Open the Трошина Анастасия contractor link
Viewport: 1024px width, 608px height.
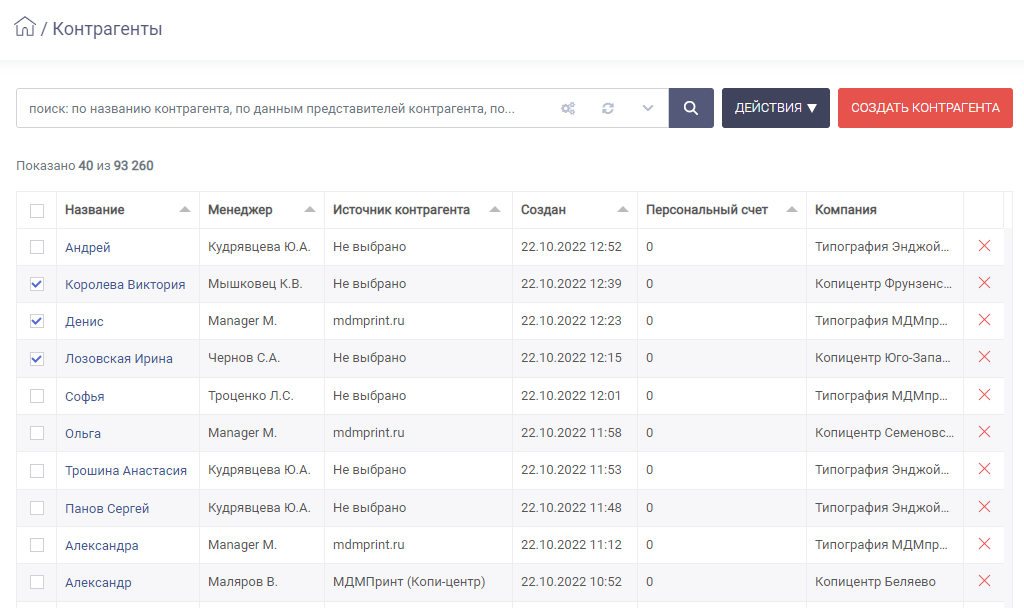(126, 470)
